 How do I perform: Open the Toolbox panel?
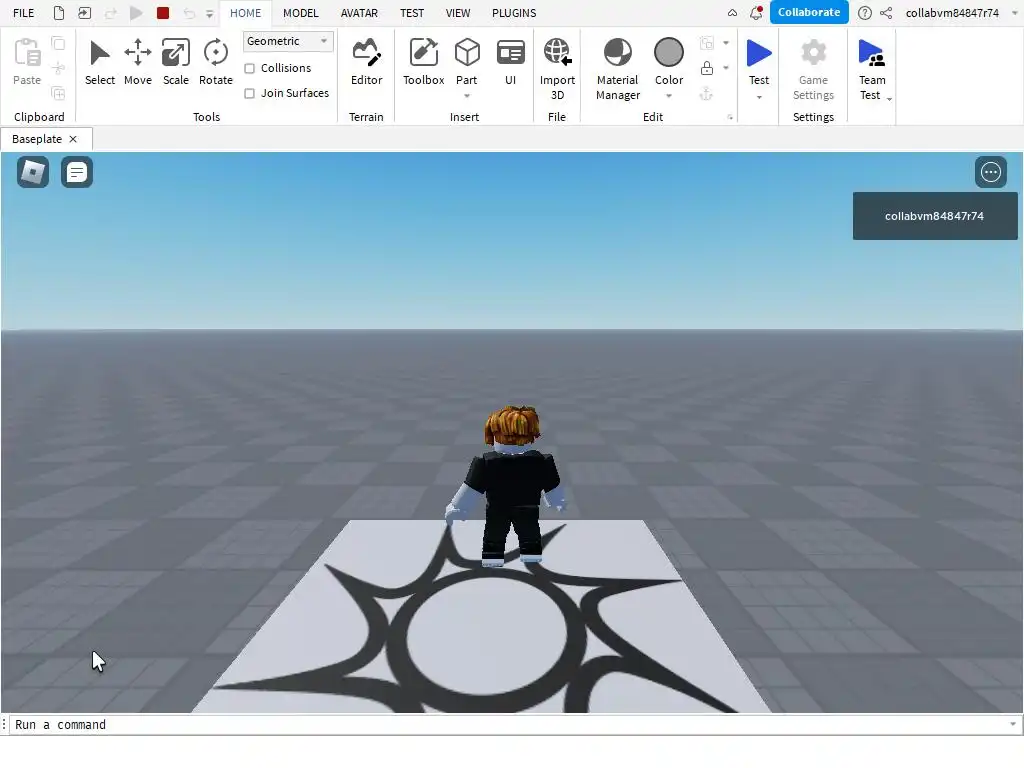point(423,62)
